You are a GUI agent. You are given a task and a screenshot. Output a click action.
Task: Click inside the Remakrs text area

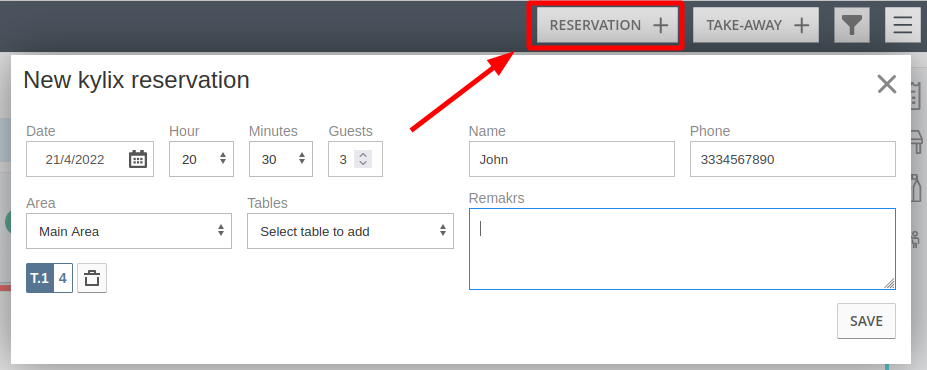[682, 249]
